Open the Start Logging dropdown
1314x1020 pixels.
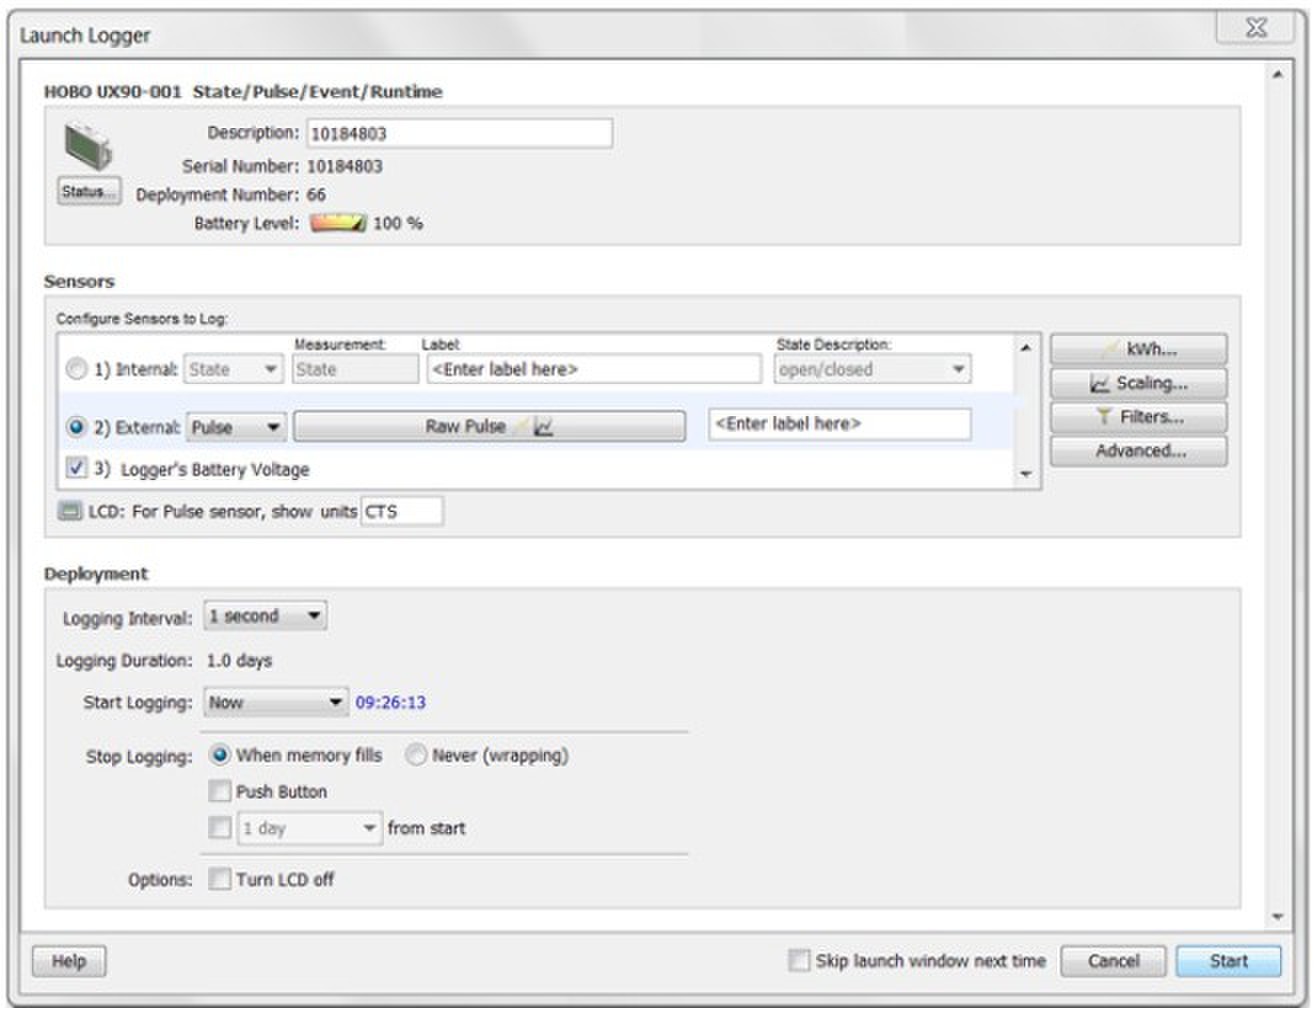pos(276,703)
